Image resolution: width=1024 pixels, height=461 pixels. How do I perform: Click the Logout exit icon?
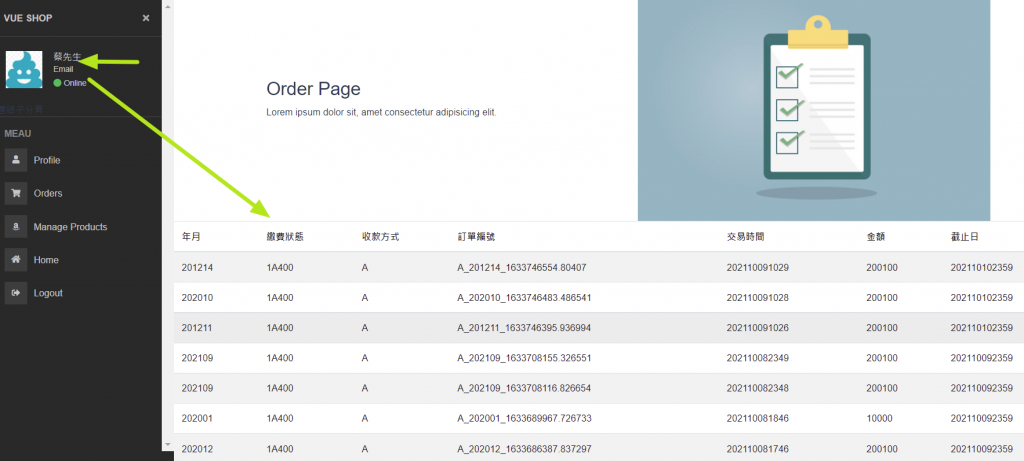pos(16,293)
